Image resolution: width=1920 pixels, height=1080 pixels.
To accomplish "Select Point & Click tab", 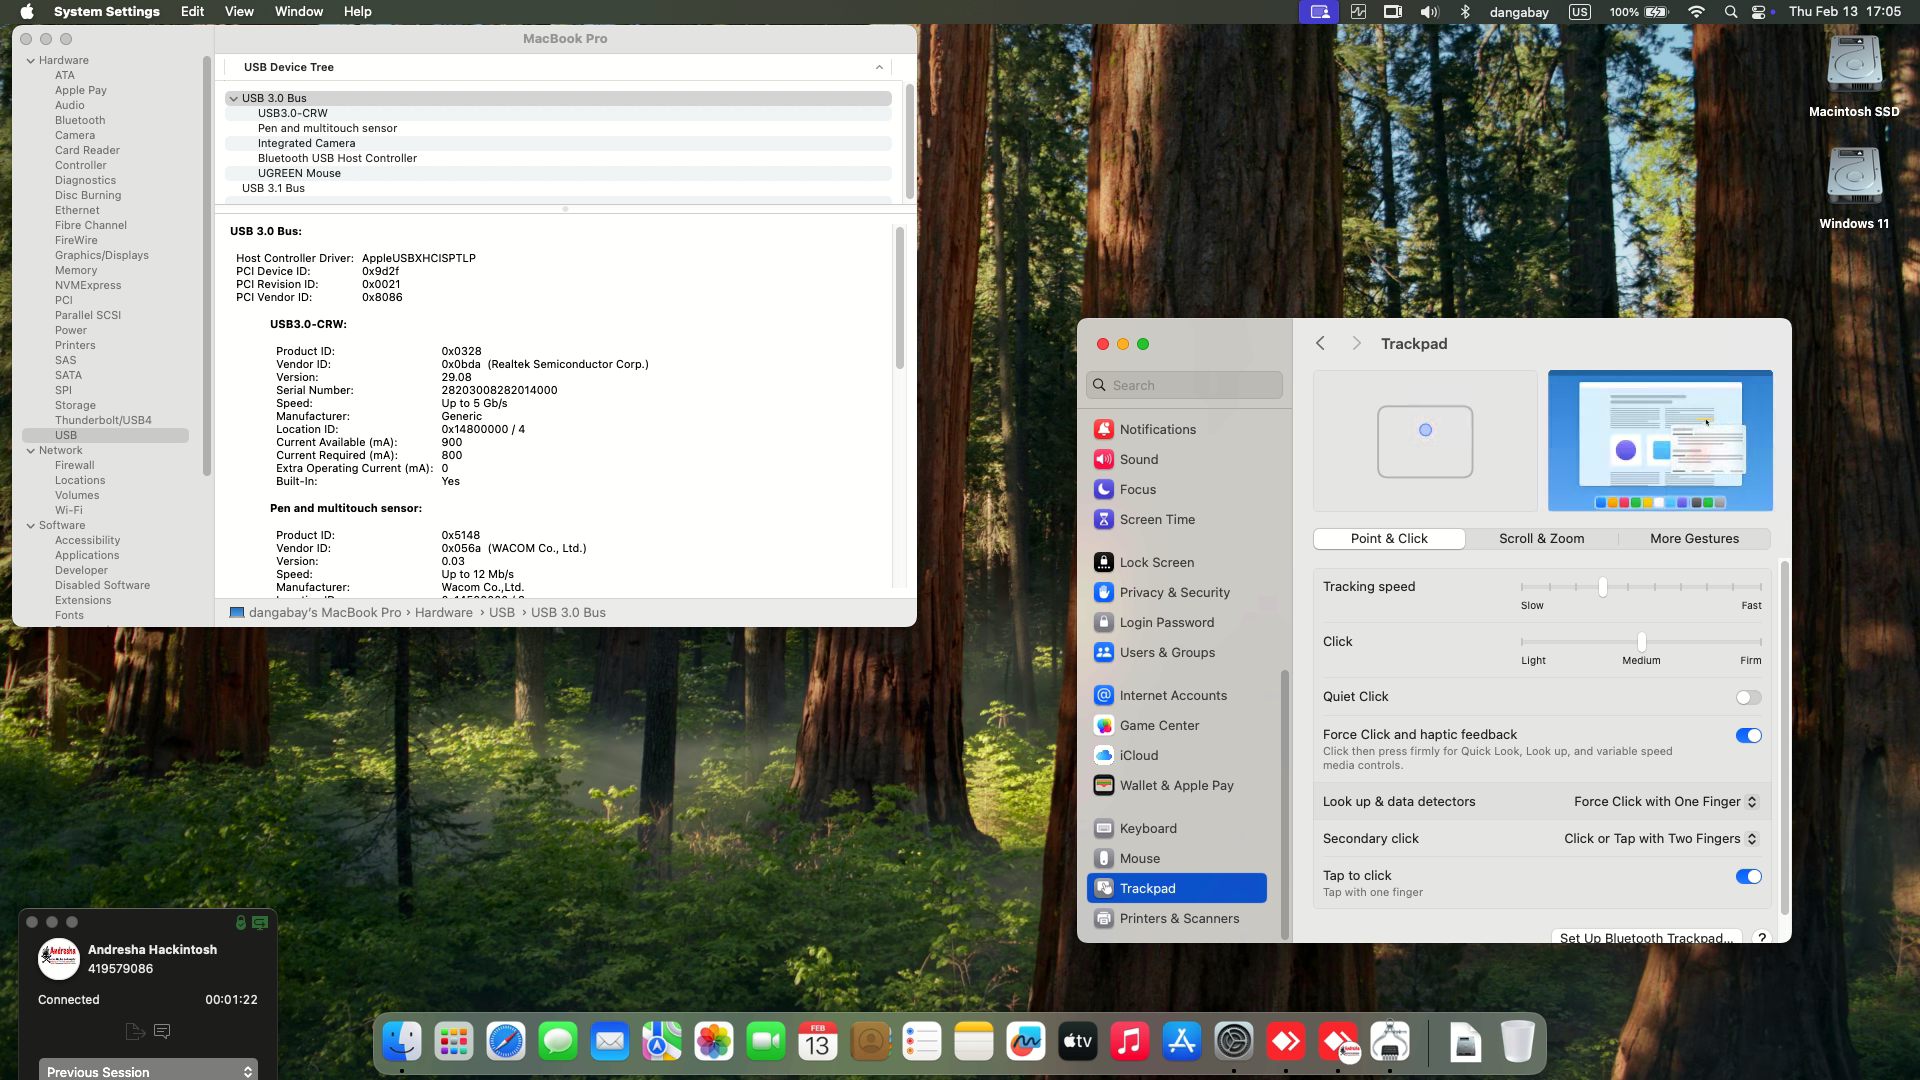I will tap(1389, 538).
